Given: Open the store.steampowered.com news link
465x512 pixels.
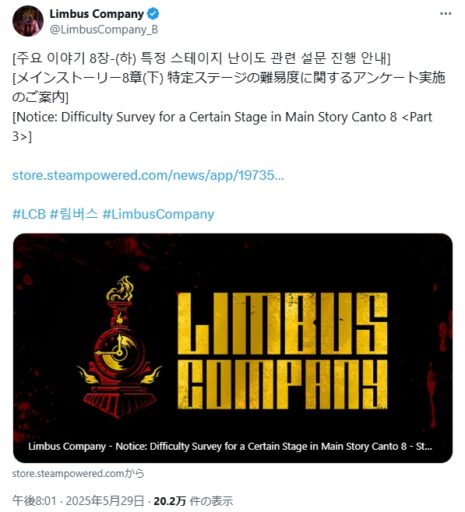Looking at the screenshot, I should tap(148, 175).
